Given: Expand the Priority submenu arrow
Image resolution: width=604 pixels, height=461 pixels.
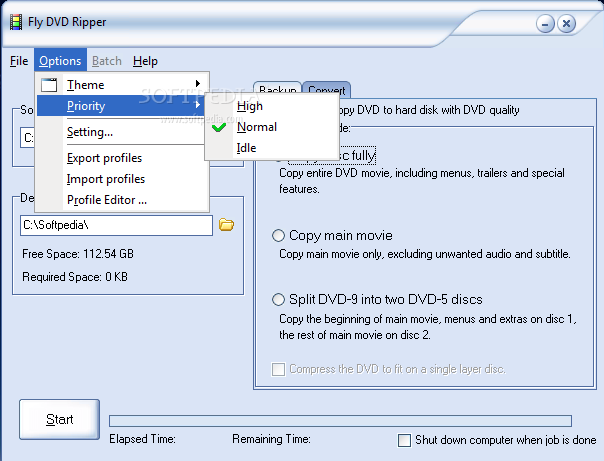Looking at the screenshot, I should [x=198, y=105].
